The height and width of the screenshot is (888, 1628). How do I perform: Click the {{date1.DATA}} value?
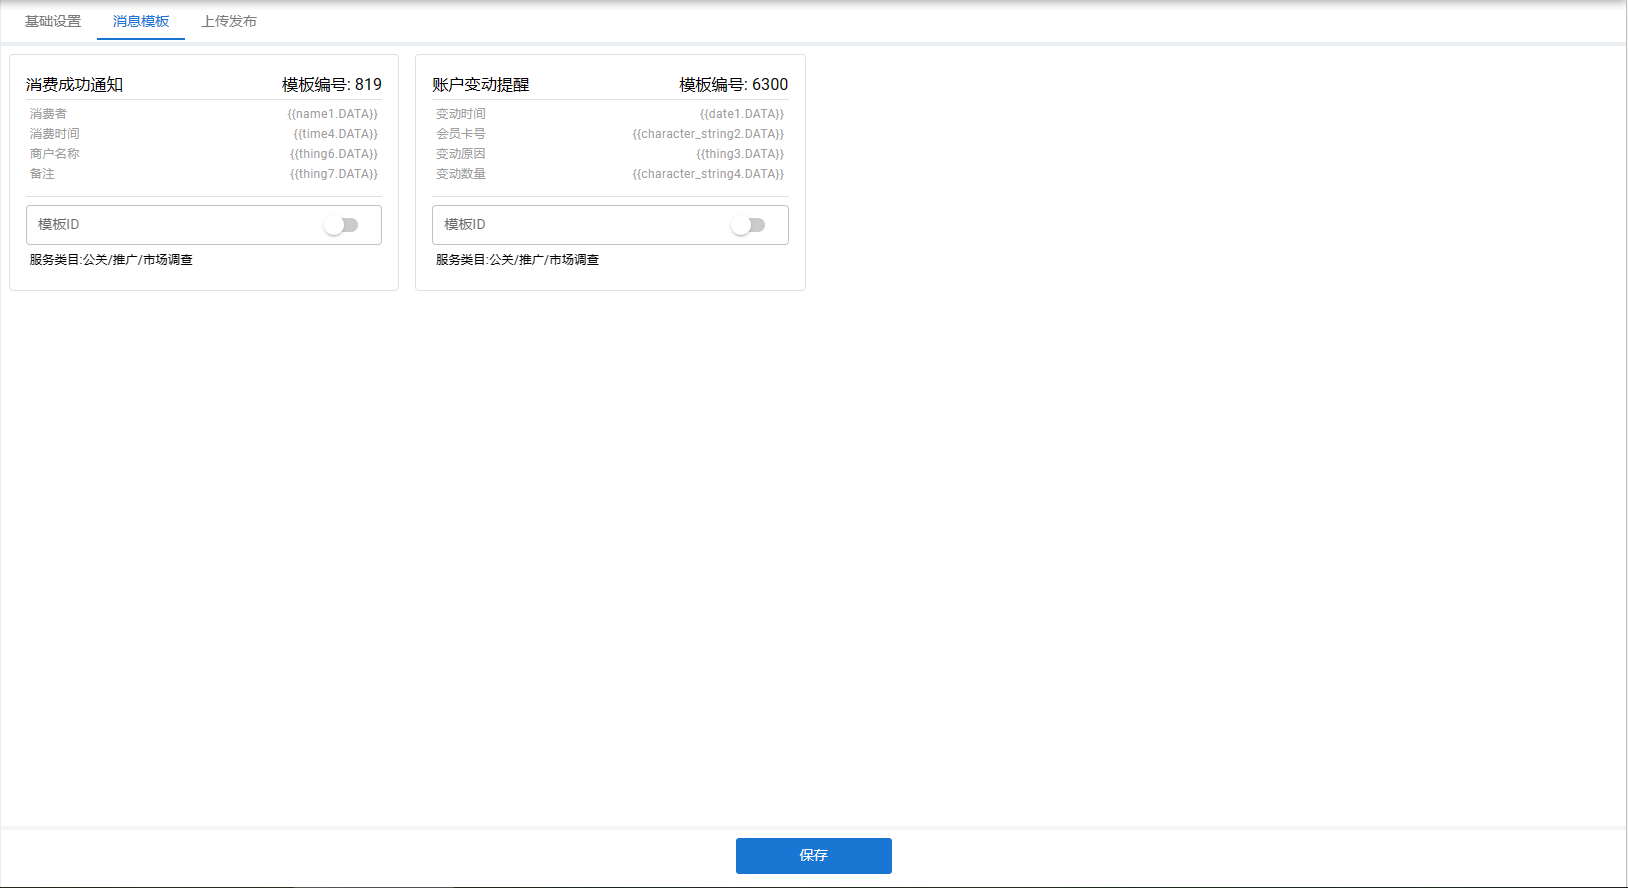tap(742, 114)
